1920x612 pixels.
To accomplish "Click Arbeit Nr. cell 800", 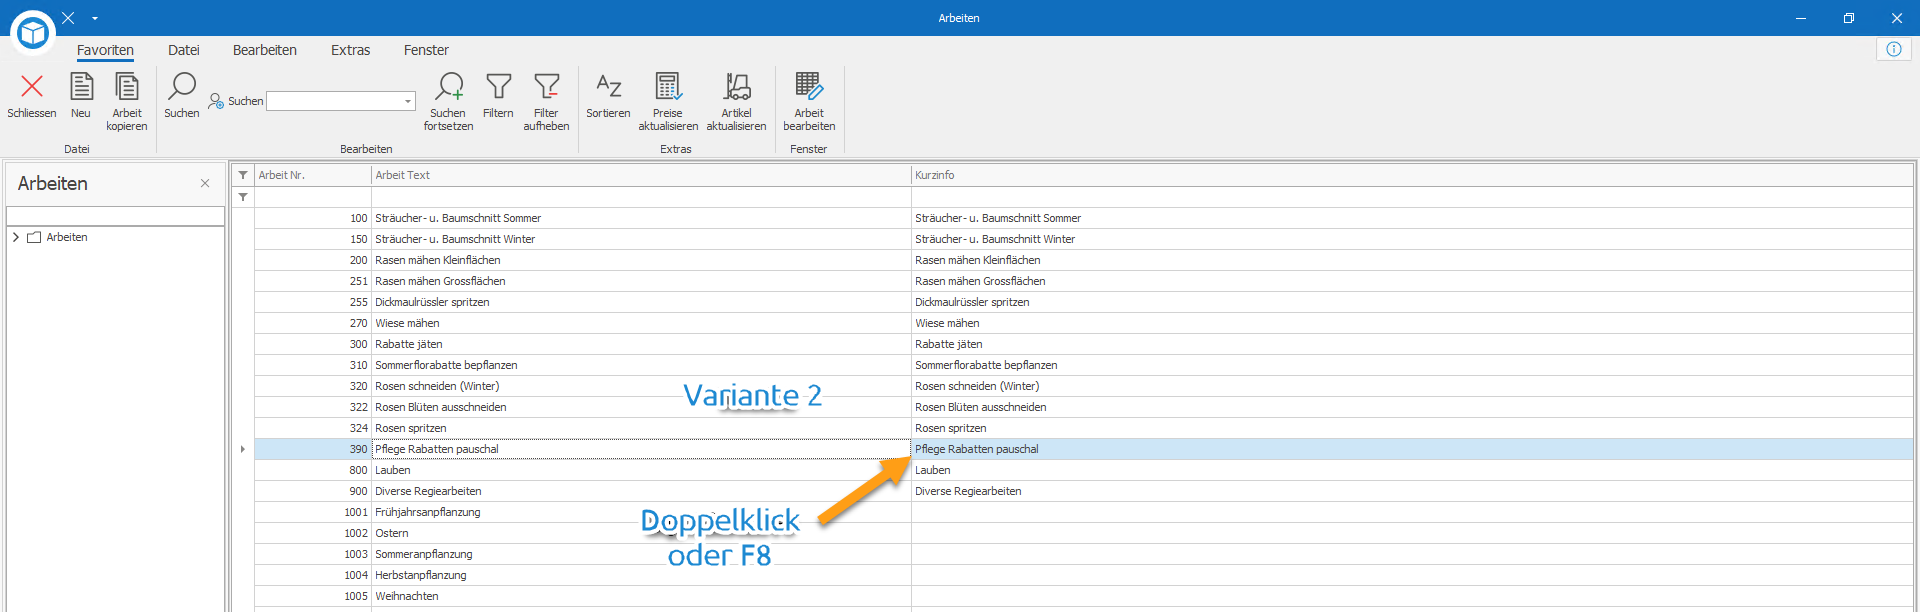I will 313,470.
